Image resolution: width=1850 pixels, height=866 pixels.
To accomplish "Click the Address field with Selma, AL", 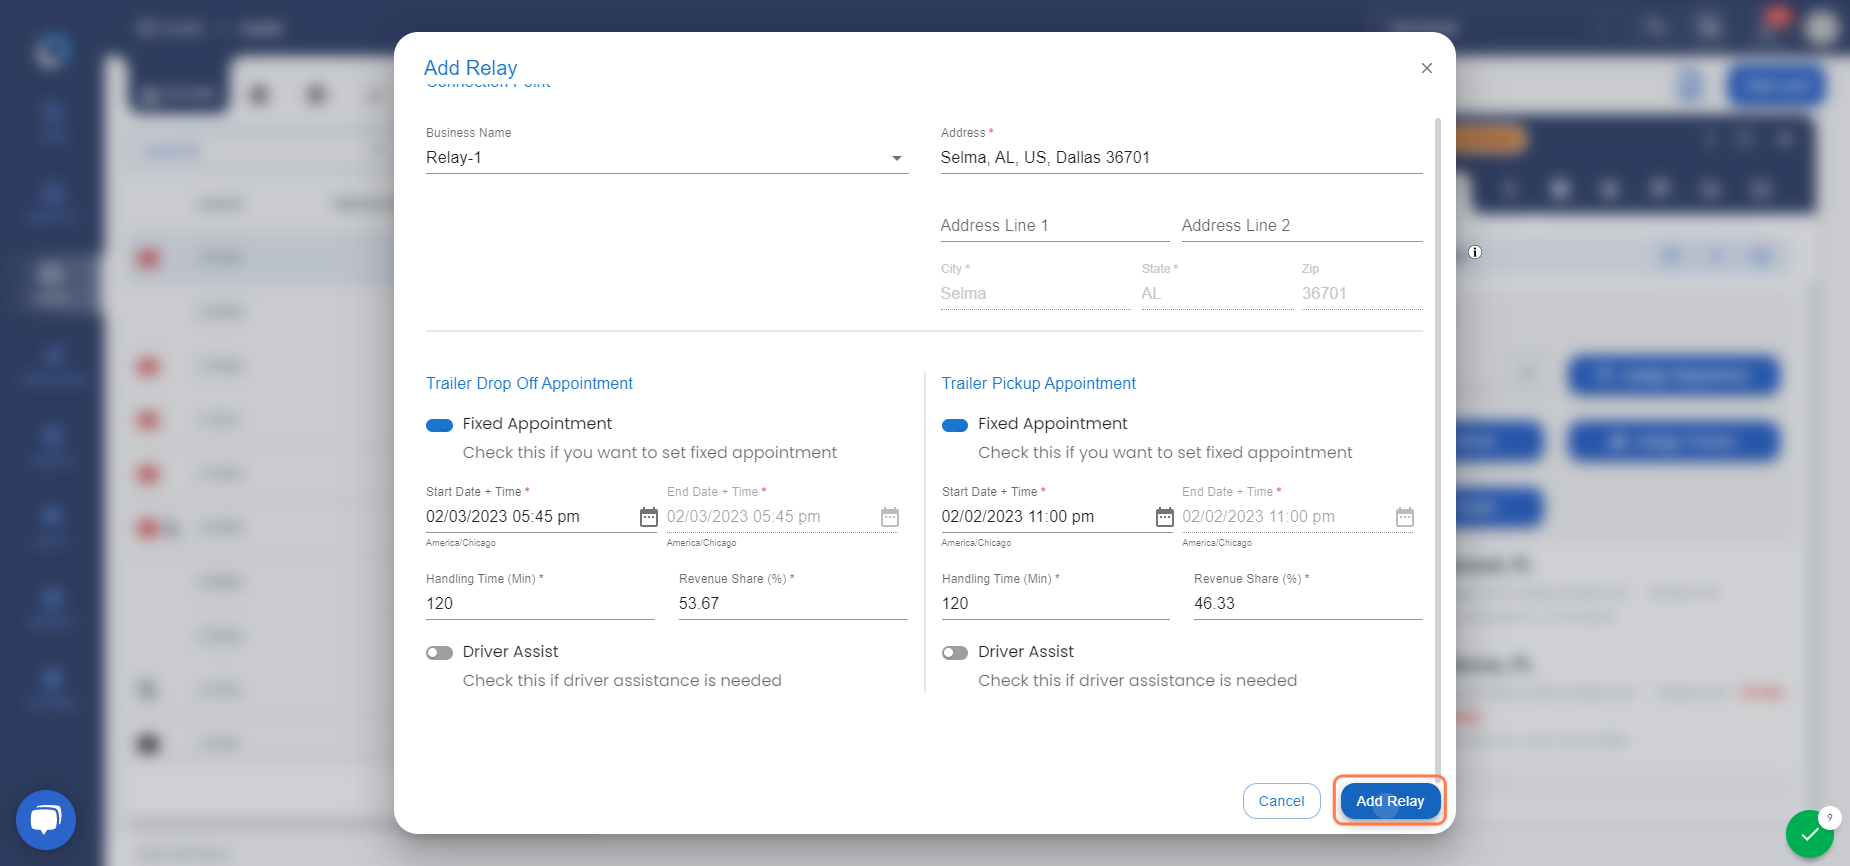I will [x=1181, y=158].
